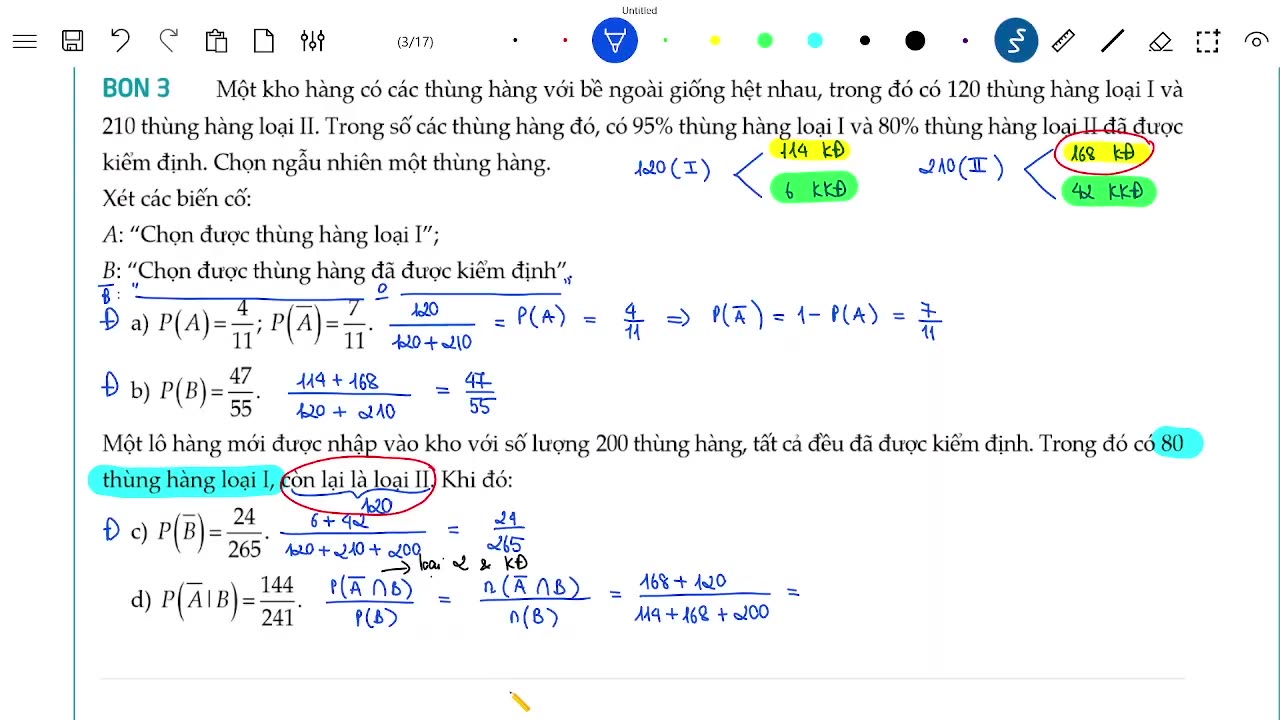1280x720 pixels.
Task: Open page indicator (3/17)
Action: 415,41
